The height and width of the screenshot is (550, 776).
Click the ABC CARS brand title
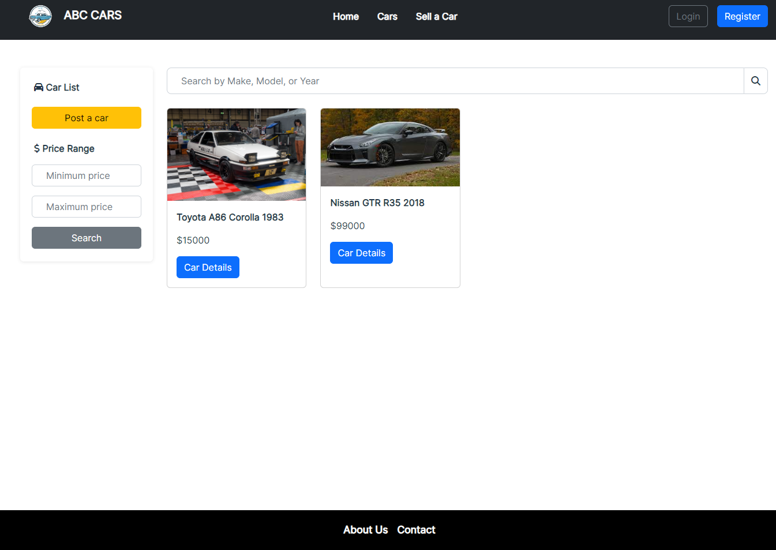click(93, 15)
